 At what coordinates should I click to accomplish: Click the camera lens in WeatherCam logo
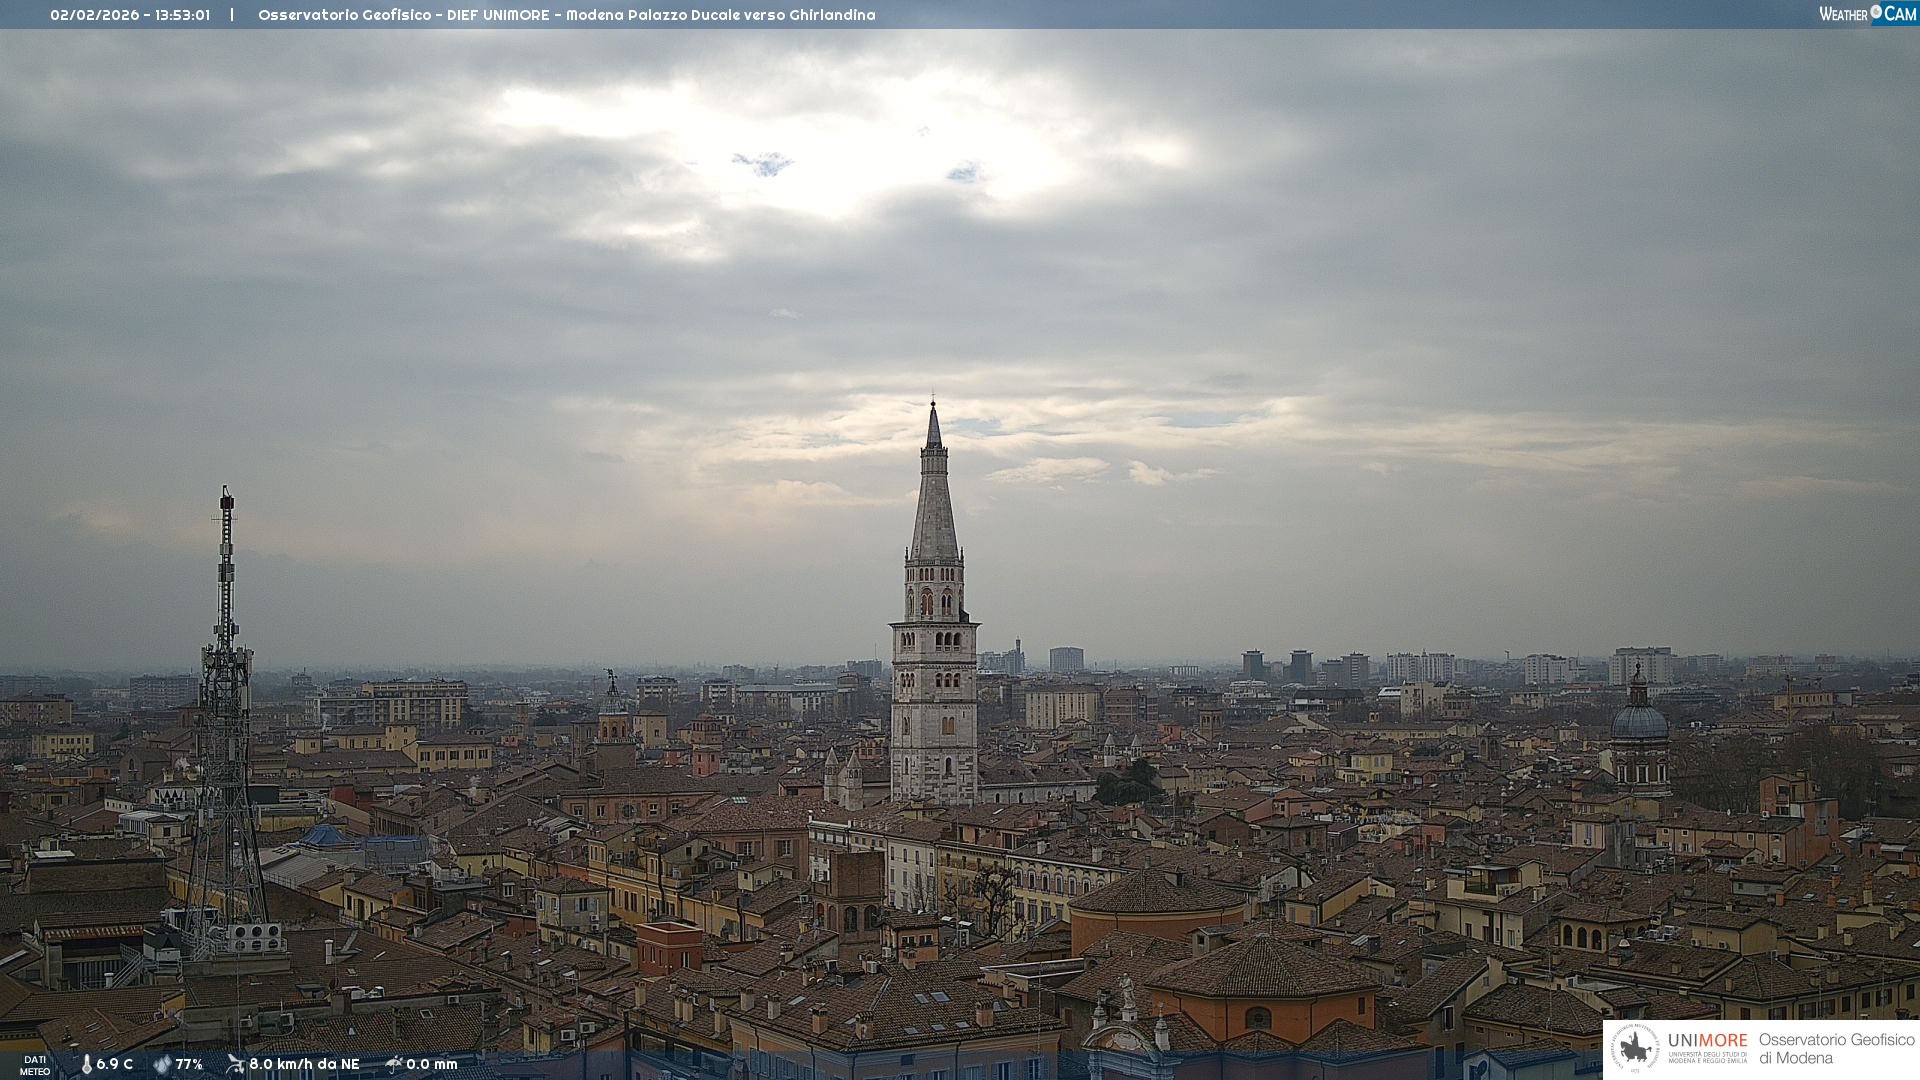point(1876,12)
